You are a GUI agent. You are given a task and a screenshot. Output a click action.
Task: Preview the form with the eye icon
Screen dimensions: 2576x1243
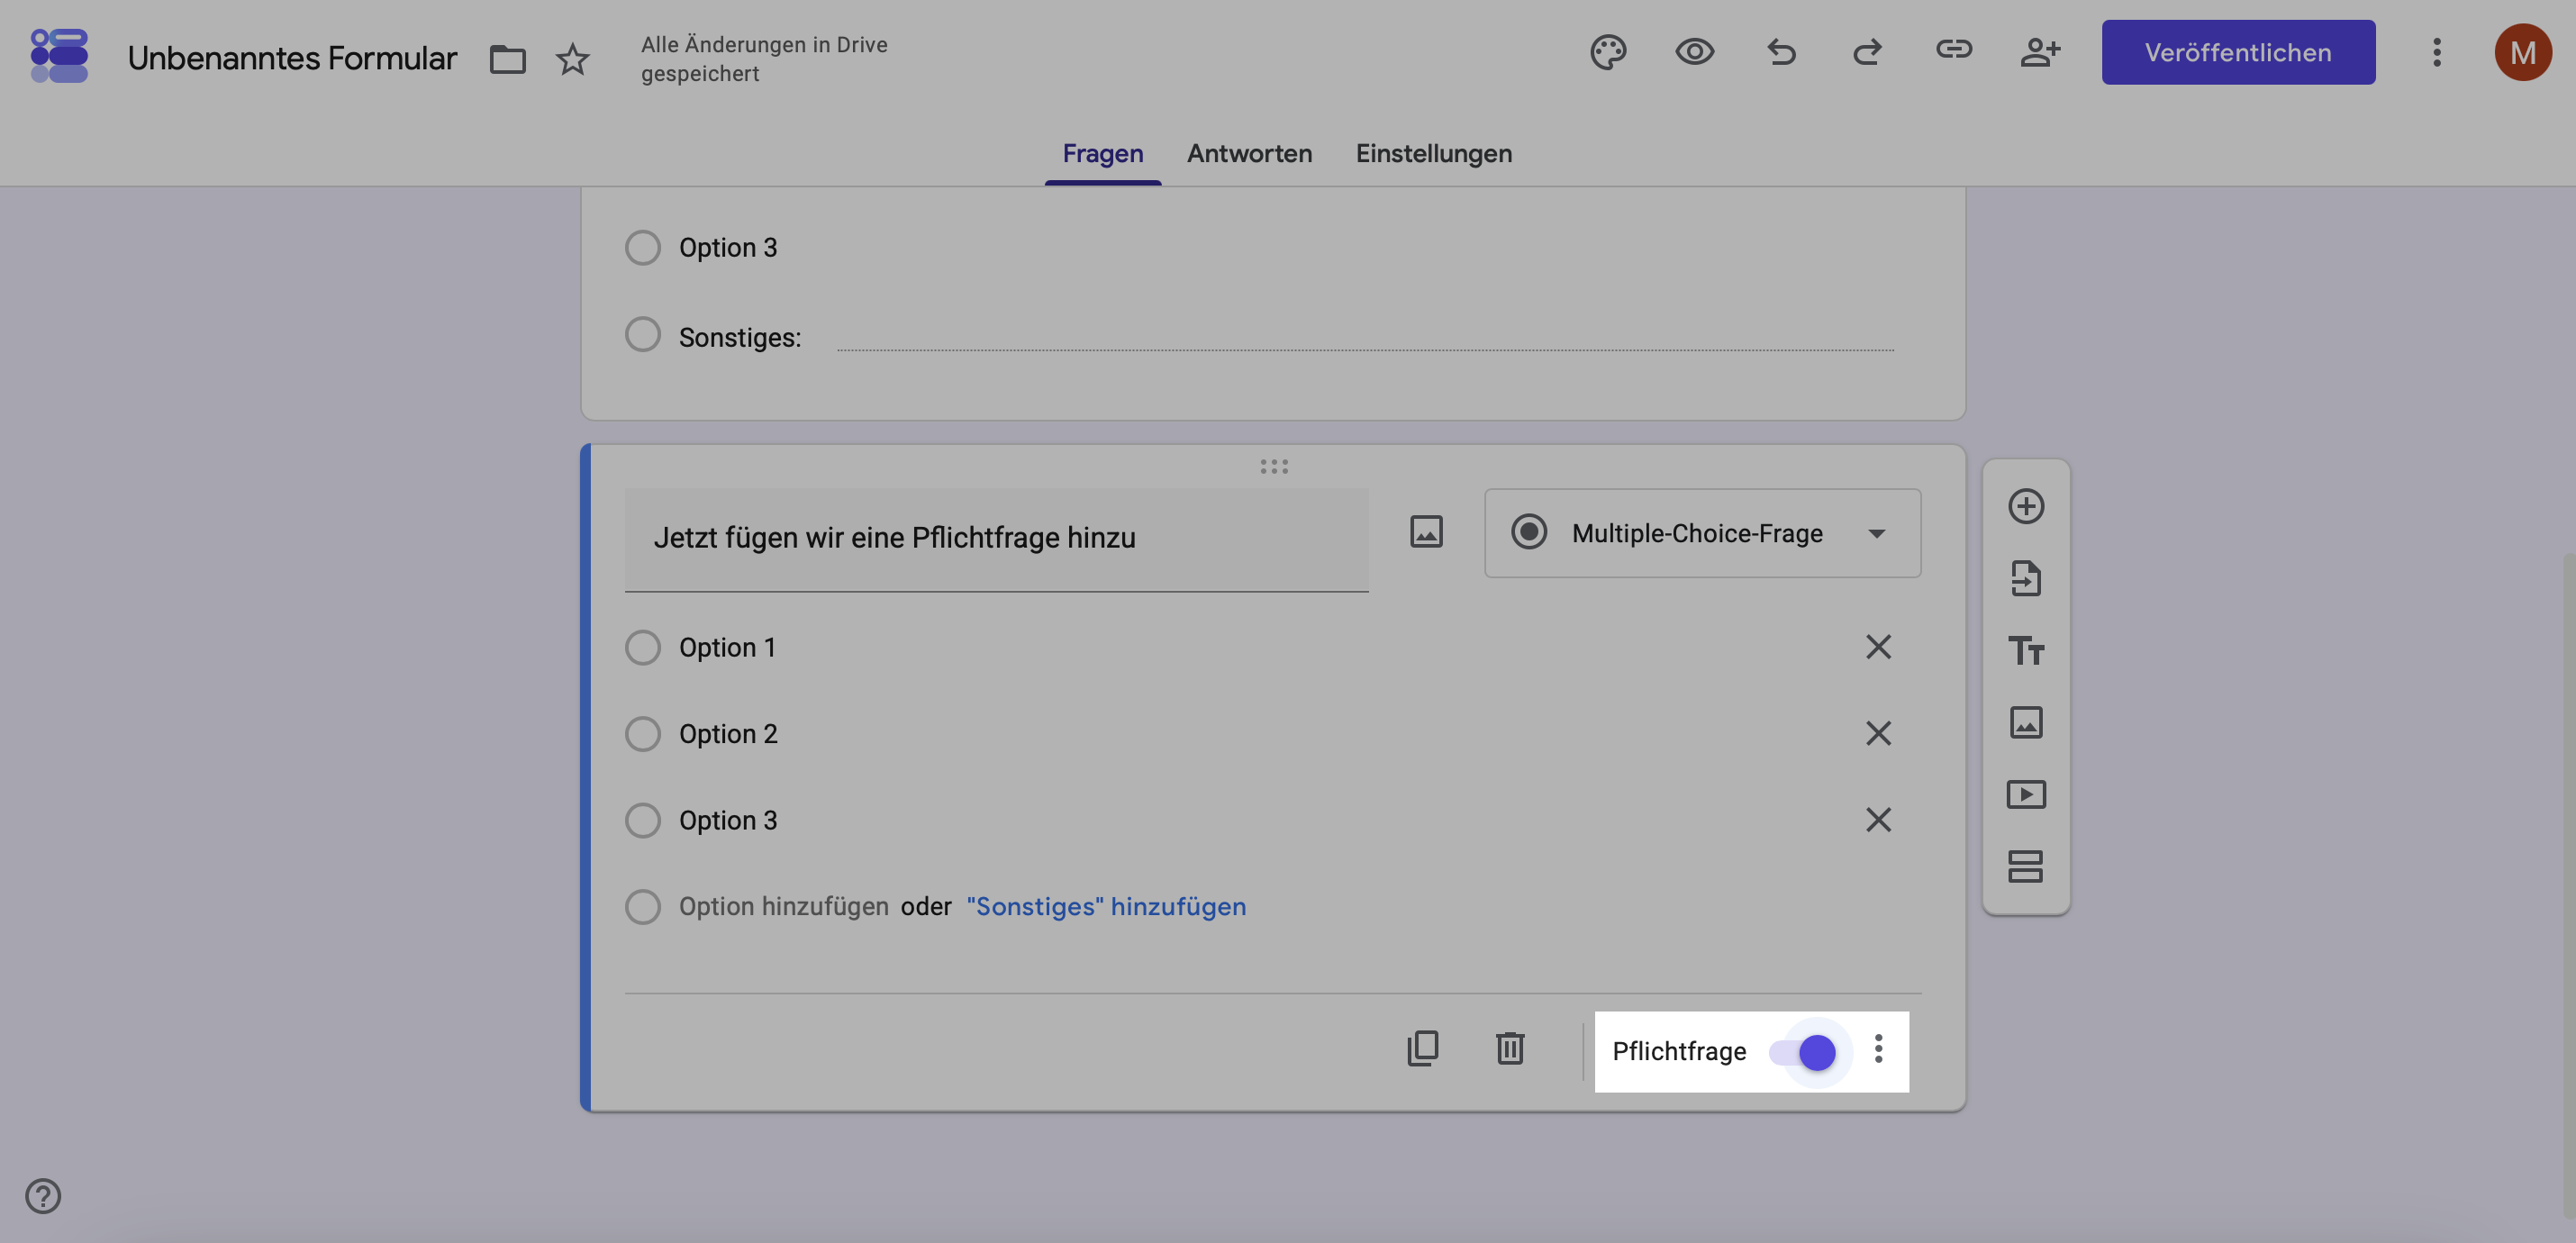[x=1695, y=52]
